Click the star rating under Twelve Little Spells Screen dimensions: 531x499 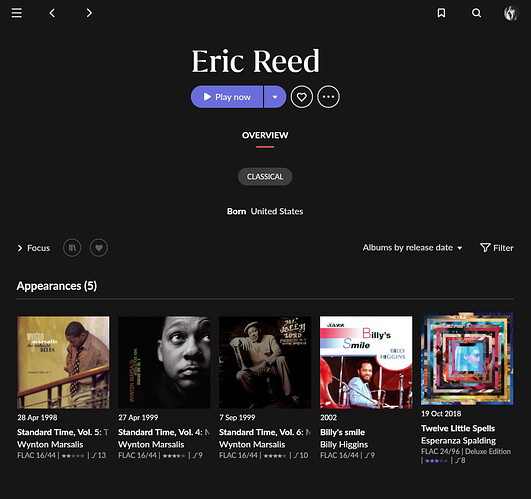tap(436, 461)
